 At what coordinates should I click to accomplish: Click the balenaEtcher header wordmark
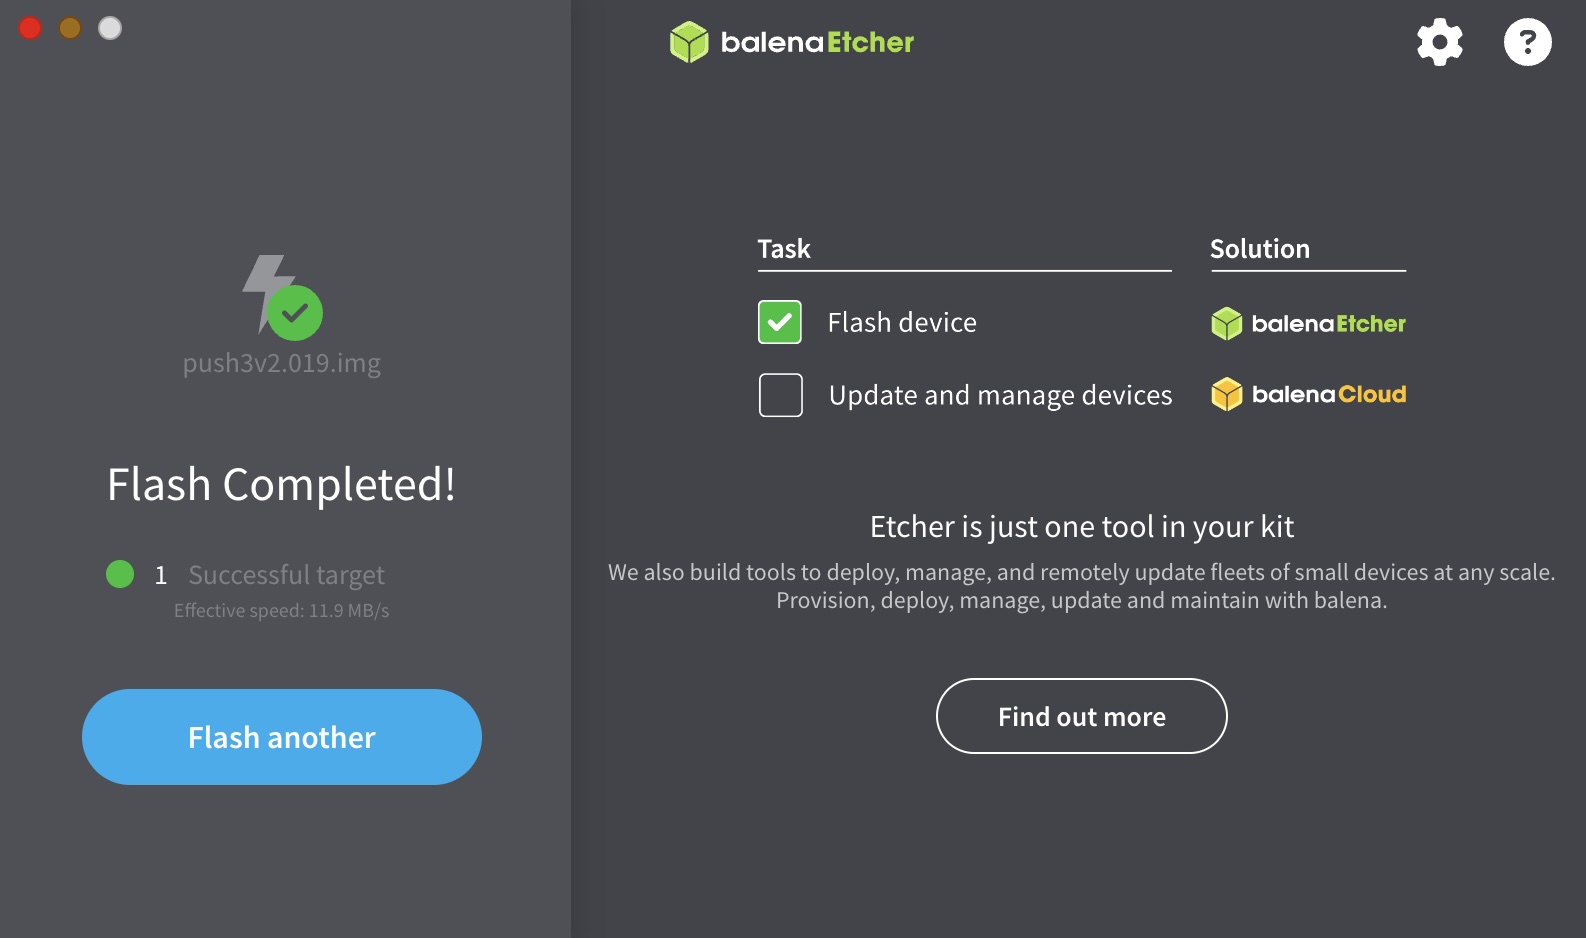point(817,42)
